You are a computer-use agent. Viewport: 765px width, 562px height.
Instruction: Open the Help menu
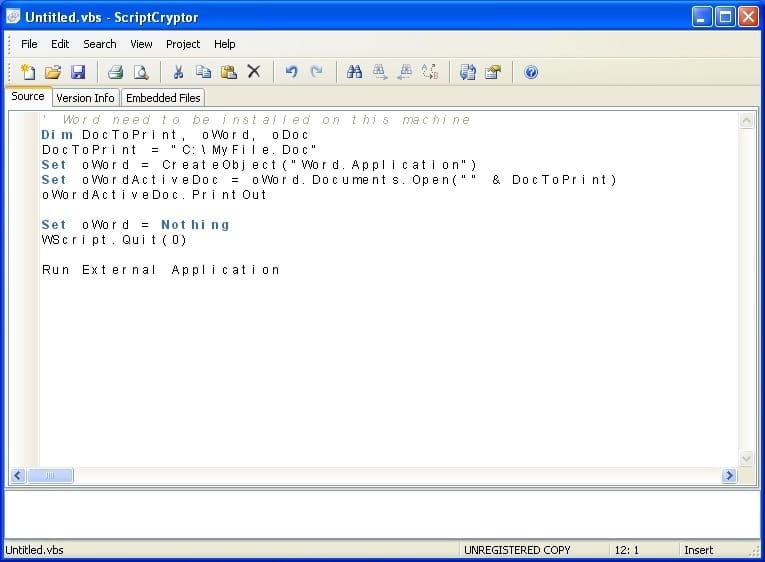[x=224, y=44]
